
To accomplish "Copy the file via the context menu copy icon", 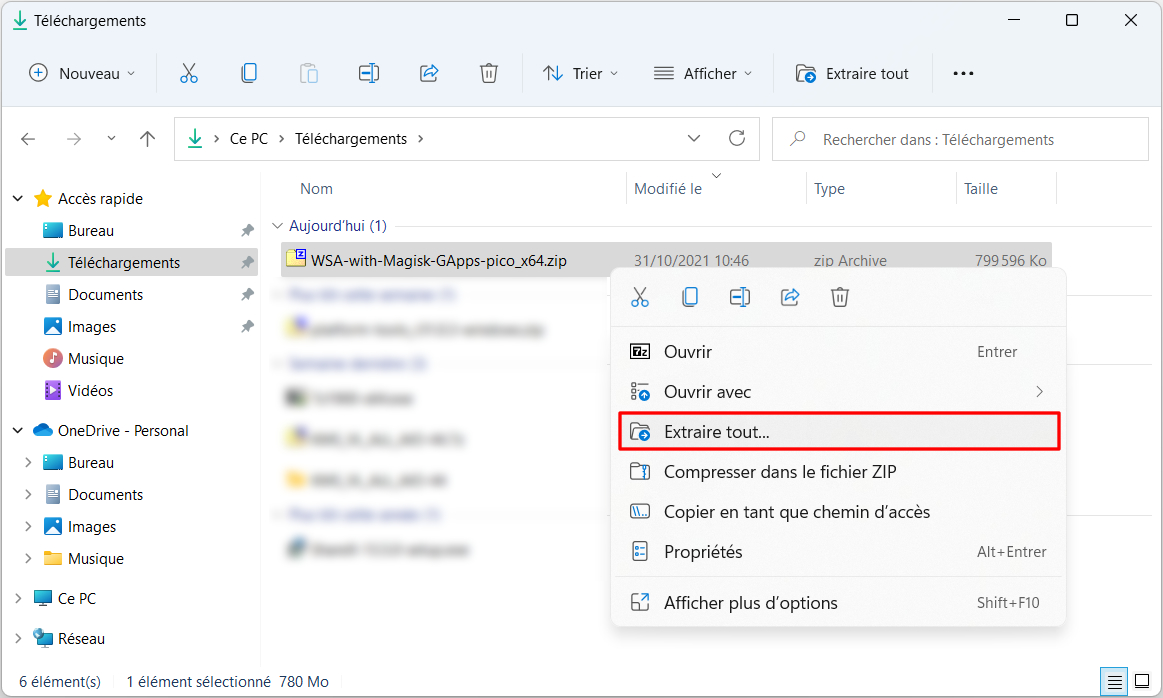I will pos(690,297).
